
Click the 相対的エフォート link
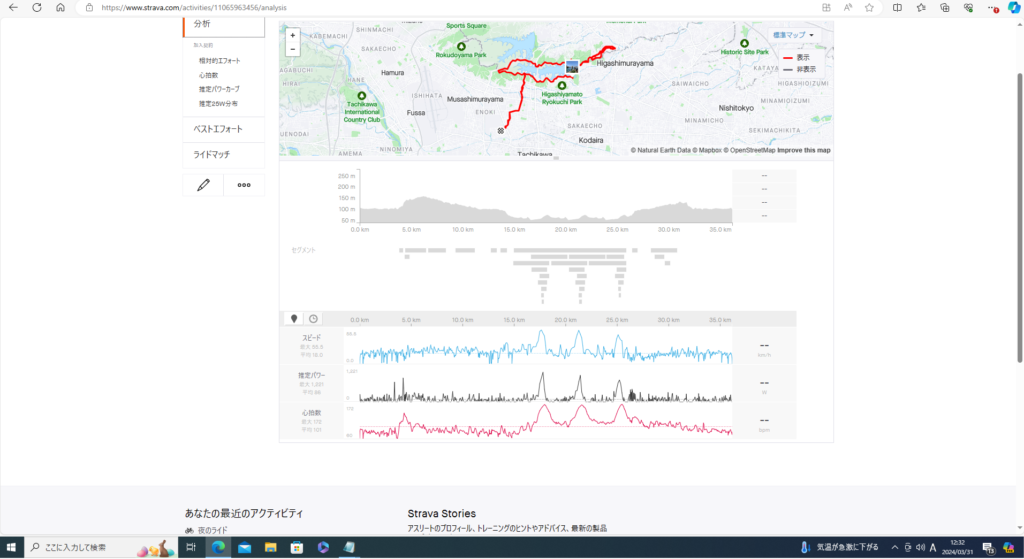(x=219, y=61)
